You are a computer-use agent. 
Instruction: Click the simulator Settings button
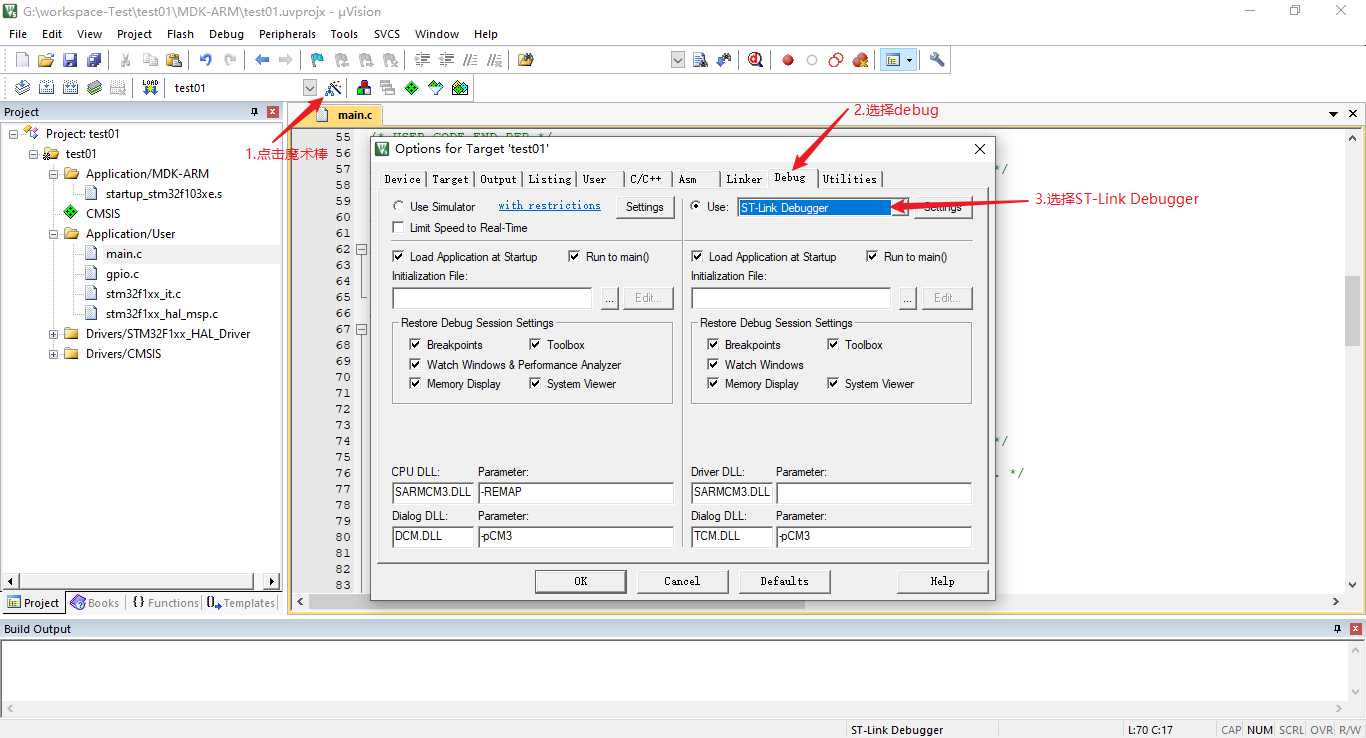pyautogui.click(x=645, y=207)
